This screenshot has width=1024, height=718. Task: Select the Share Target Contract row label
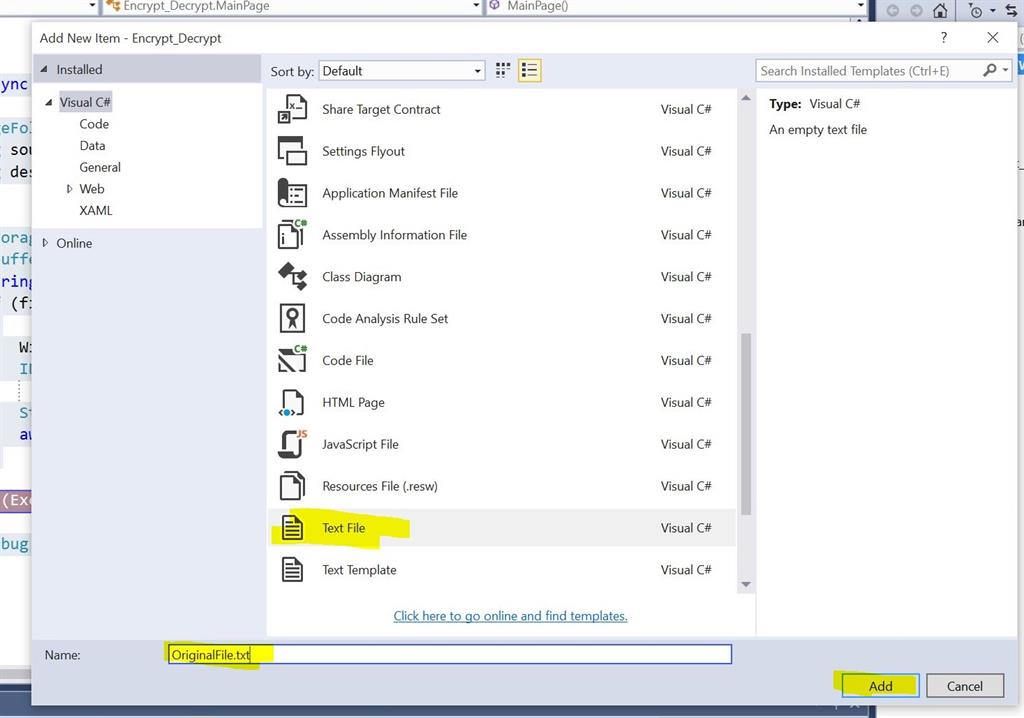click(x=381, y=110)
